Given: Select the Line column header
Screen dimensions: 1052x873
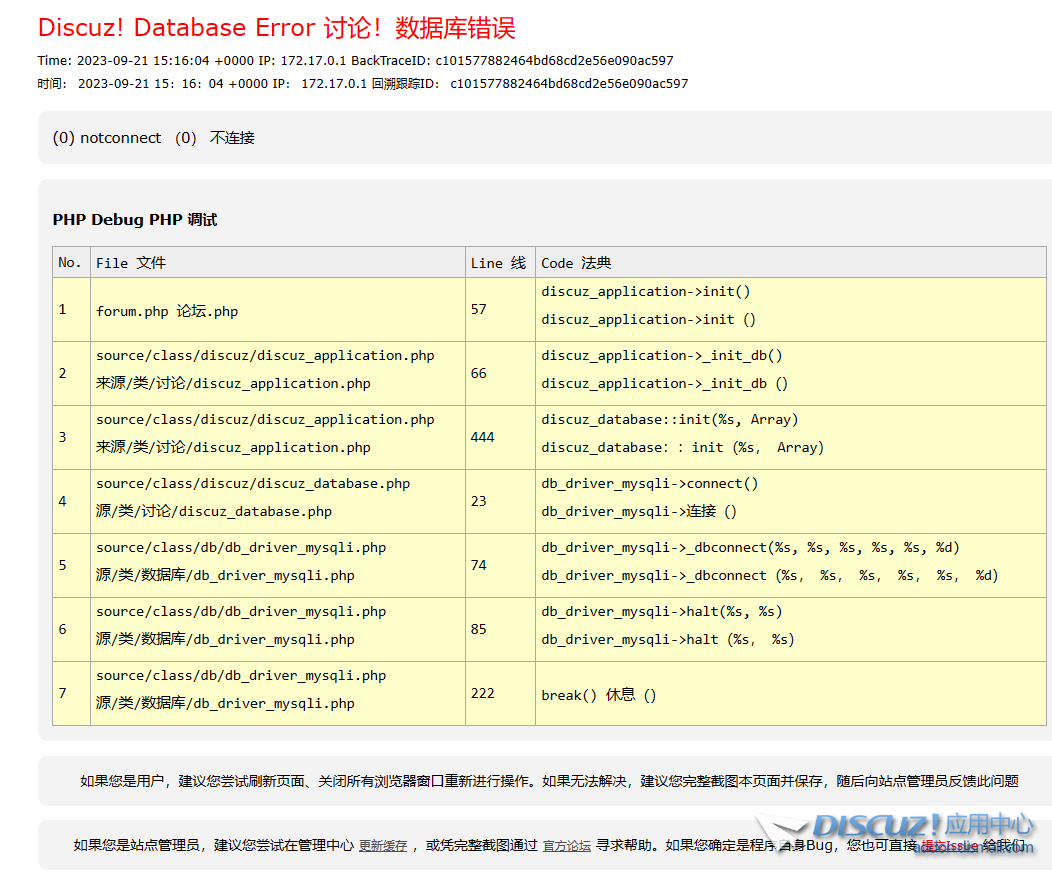Looking at the screenshot, I should (x=498, y=263).
